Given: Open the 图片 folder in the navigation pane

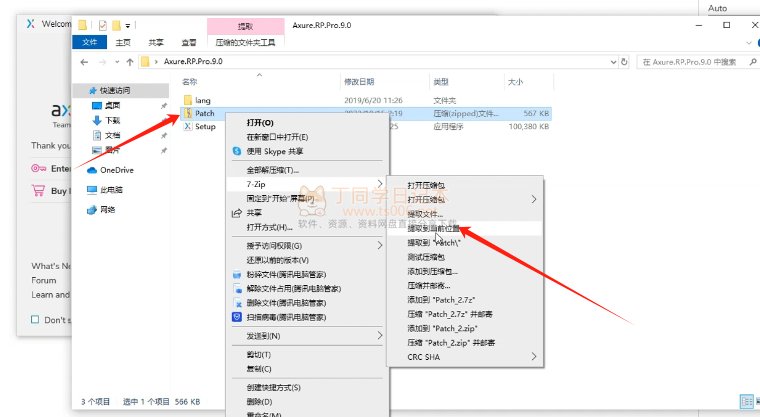Looking at the screenshot, I should tap(112, 150).
